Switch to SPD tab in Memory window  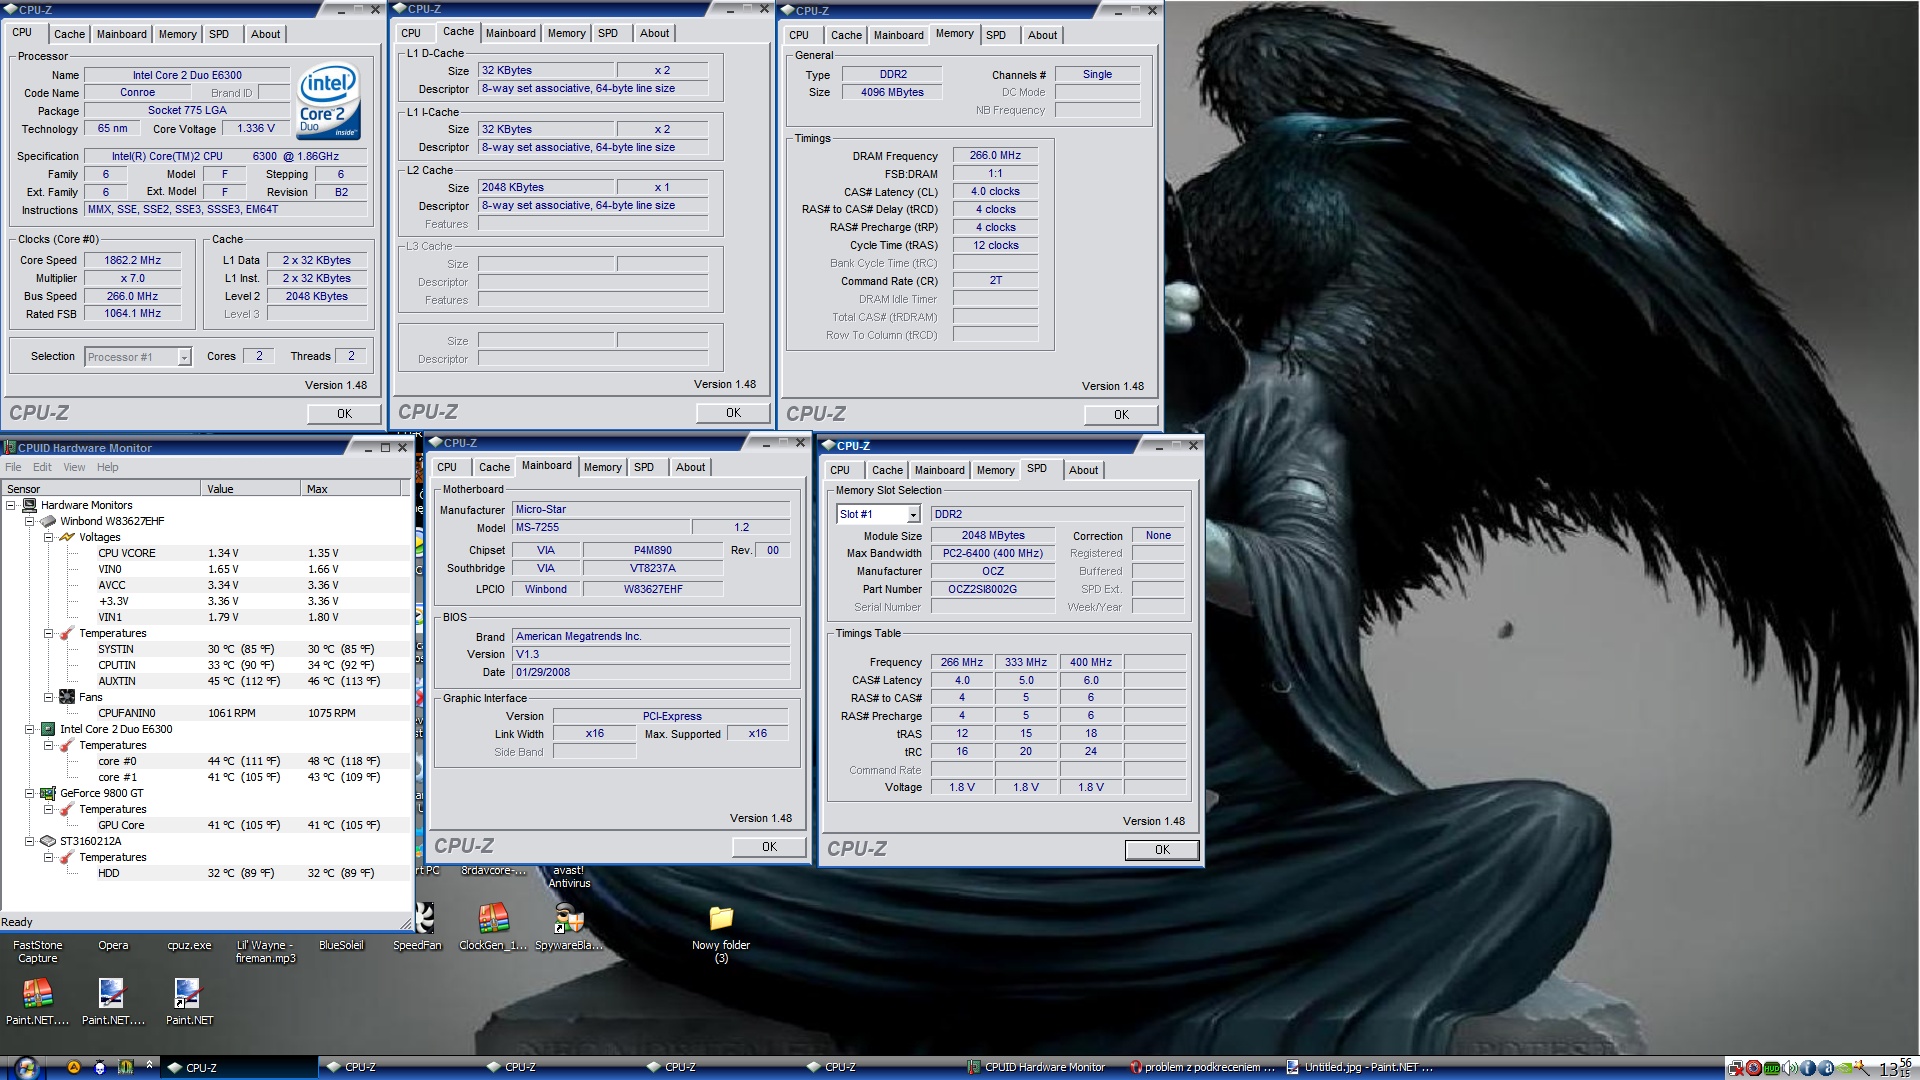[x=996, y=35]
